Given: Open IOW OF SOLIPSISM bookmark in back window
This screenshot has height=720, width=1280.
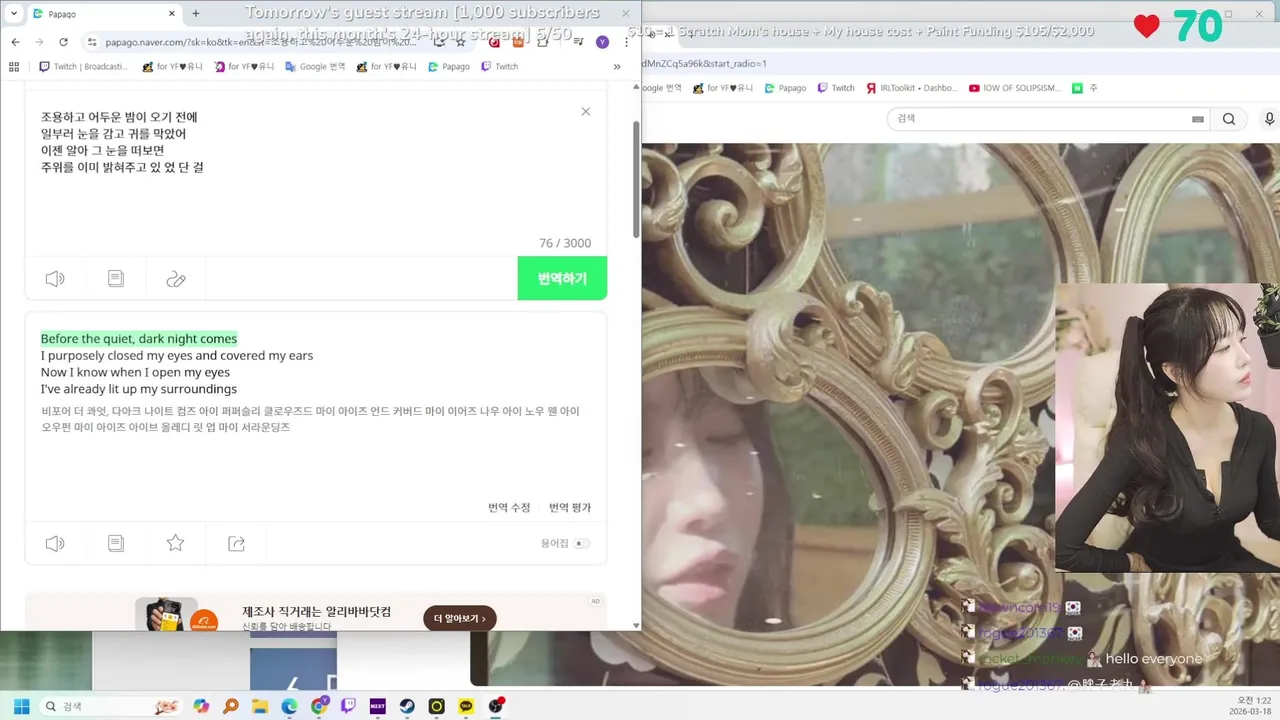Looking at the screenshot, I should pos(1015,88).
